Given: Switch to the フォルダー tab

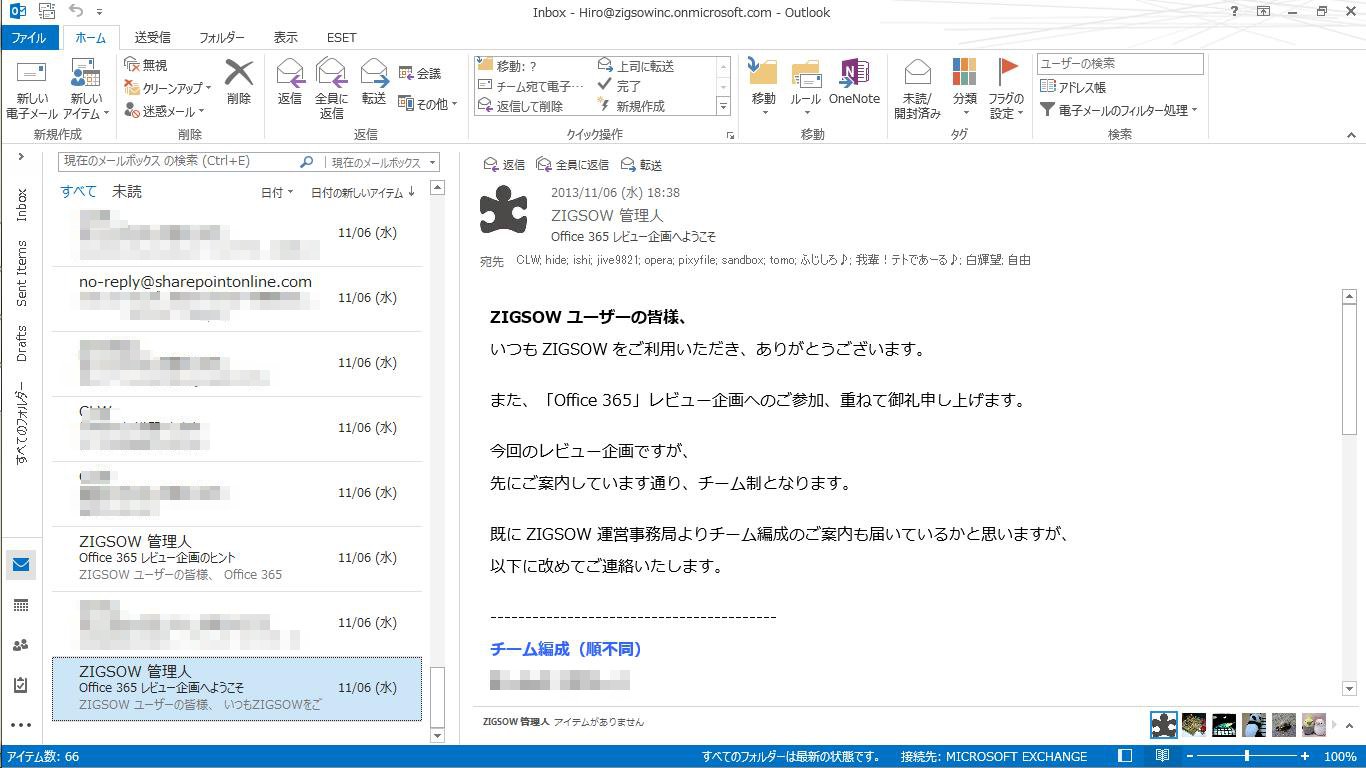Looking at the screenshot, I should coord(222,37).
